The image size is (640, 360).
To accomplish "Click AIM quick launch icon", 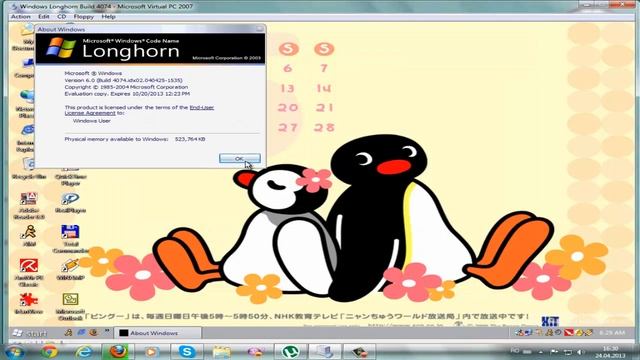I will pos(68,333).
